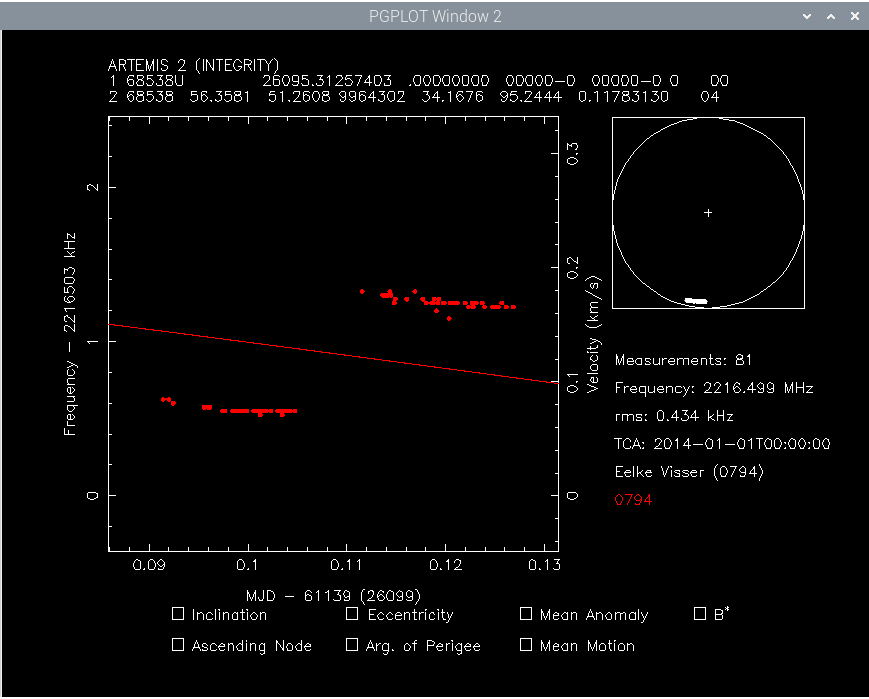Check the Mean Anomaly box
Image resolution: width=869 pixels, height=699 pixels.
point(526,614)
